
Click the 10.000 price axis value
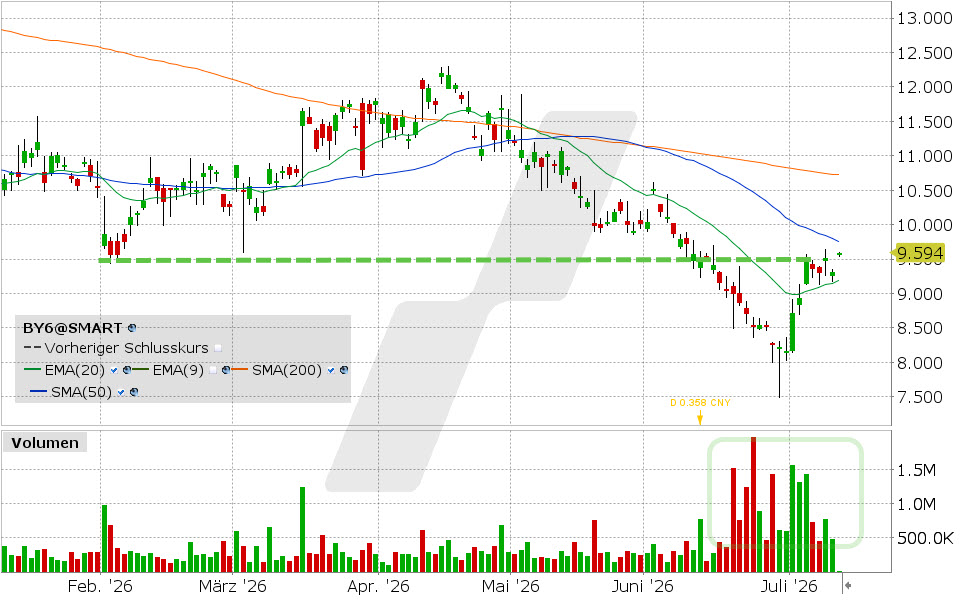924,225
